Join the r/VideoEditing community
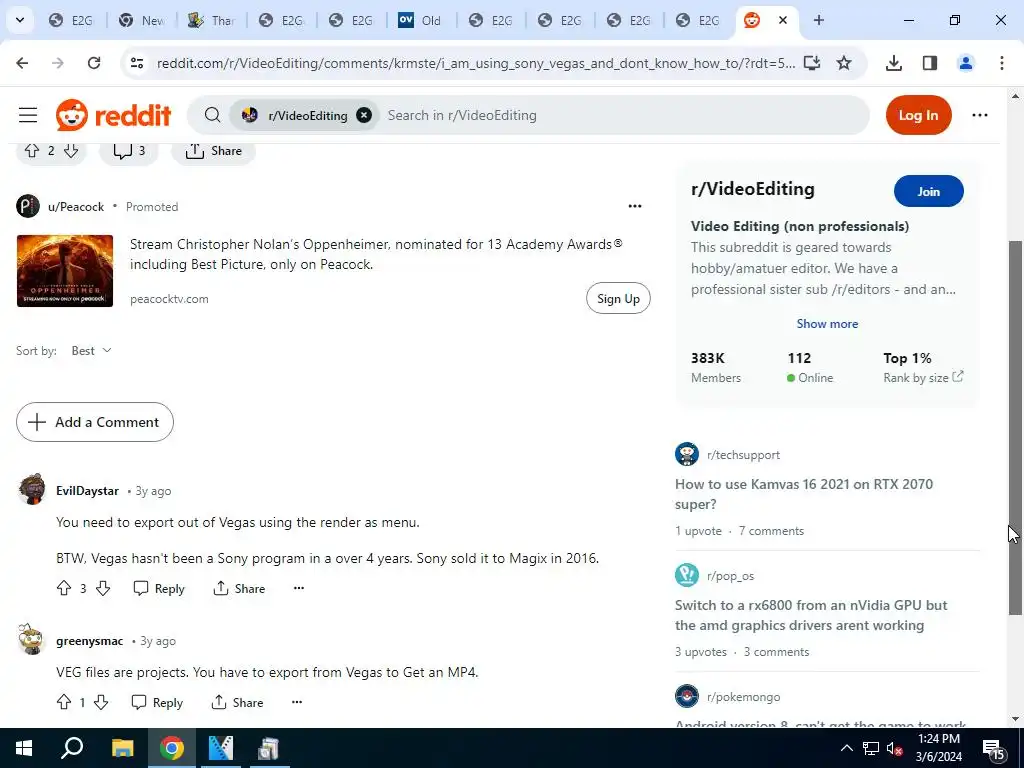Screen dimensions: 1024x768 [928, 191]
